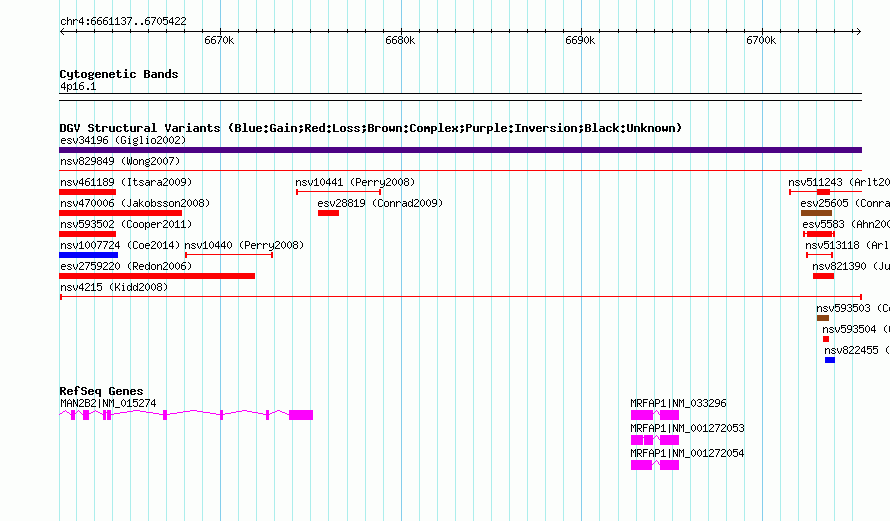Click the nsv821390 red loss bar
The width and height of the screenshot is (890, 521).
[x=823, y=276]
